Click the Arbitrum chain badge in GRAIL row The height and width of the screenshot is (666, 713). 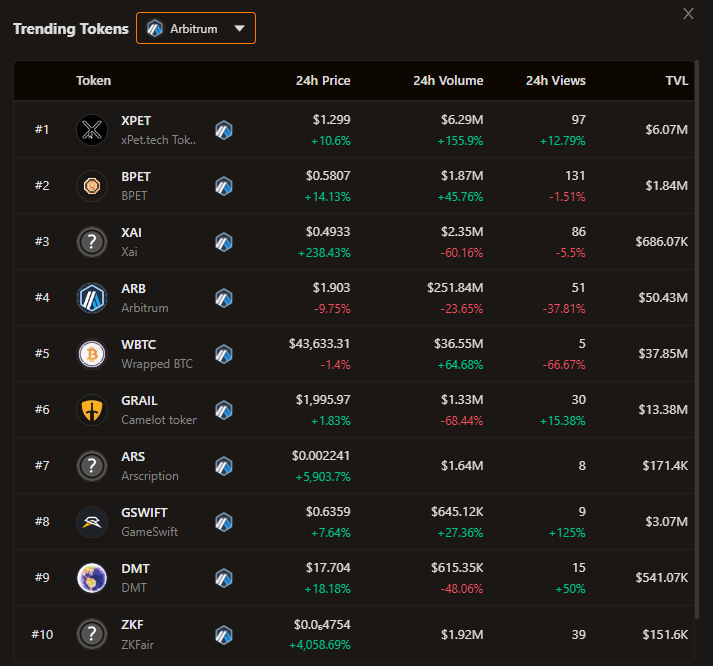point(224,410)
